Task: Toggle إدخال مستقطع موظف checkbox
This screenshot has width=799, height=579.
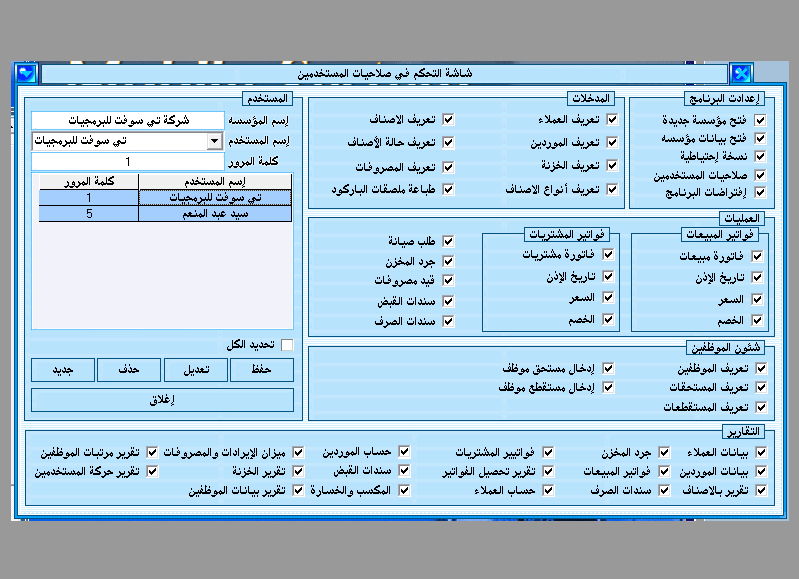Action: 608,387
